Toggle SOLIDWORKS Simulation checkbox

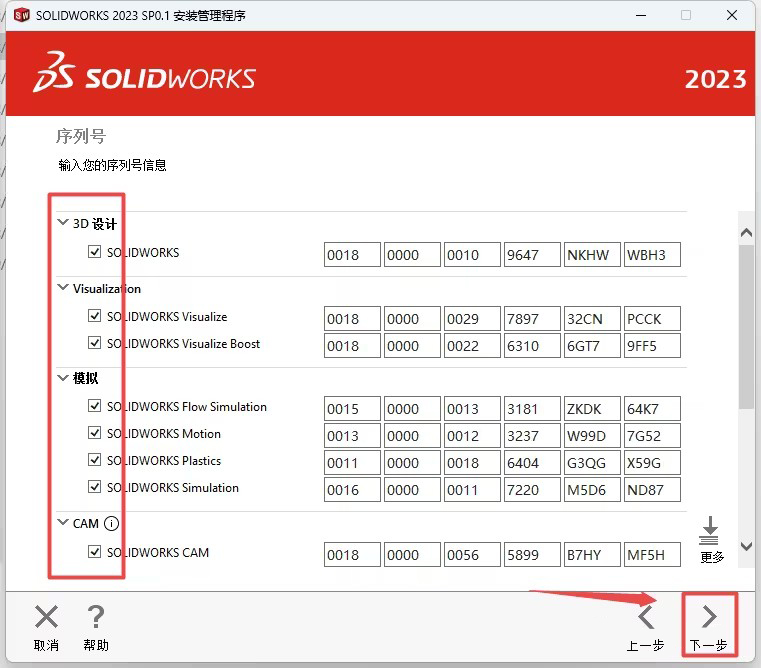(94, 486)
